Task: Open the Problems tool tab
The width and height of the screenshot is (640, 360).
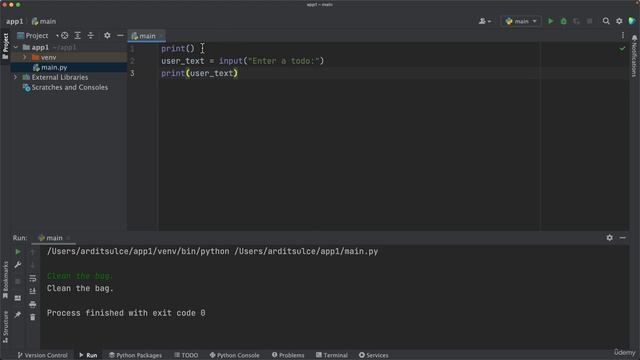Action: [x=288, y=355]
